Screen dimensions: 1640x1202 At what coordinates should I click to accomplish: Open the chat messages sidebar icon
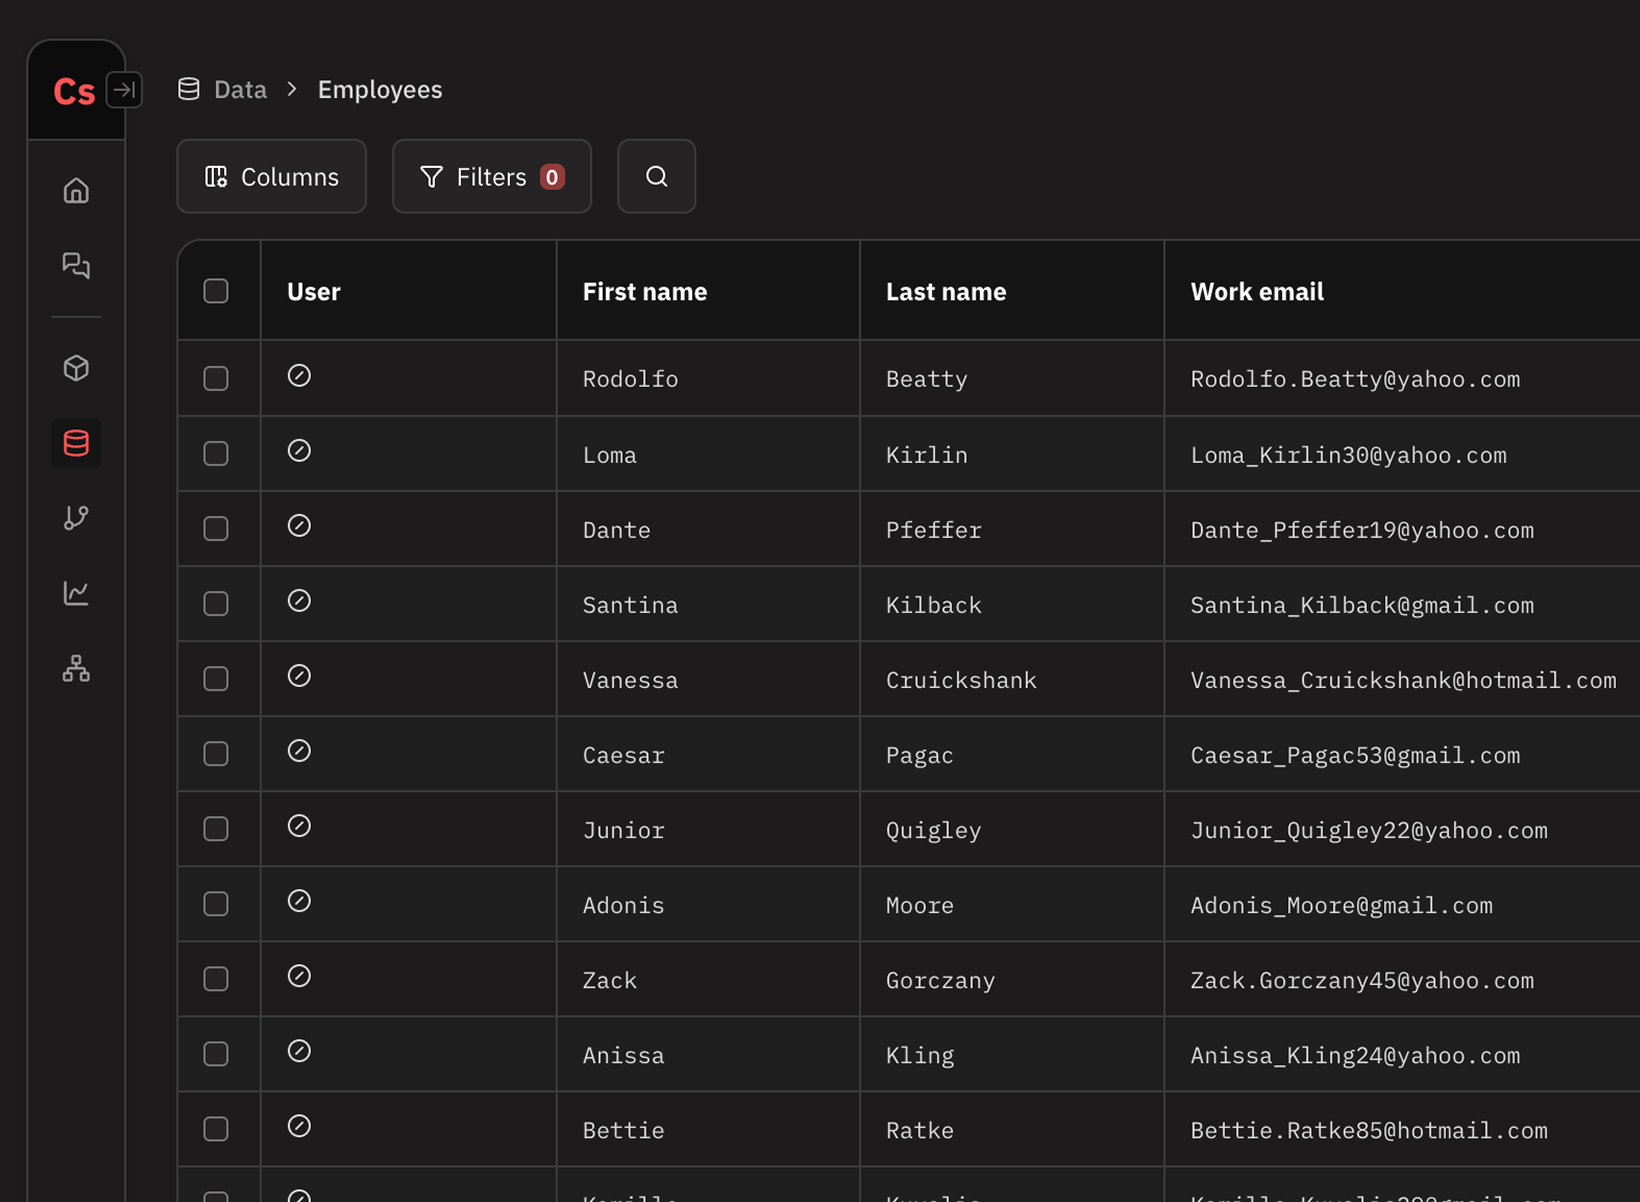point(76,265)
